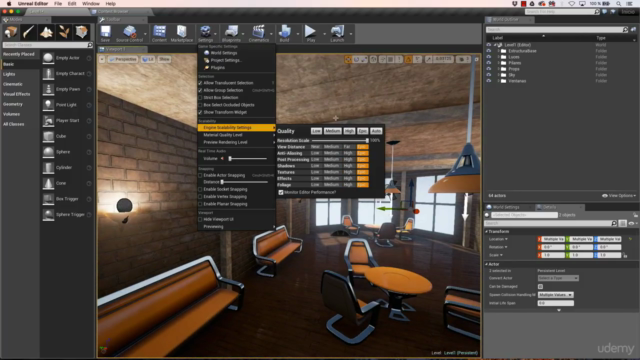
Task: Enable Actor Snapping checkbox
Action: click(x=200, y=175)
